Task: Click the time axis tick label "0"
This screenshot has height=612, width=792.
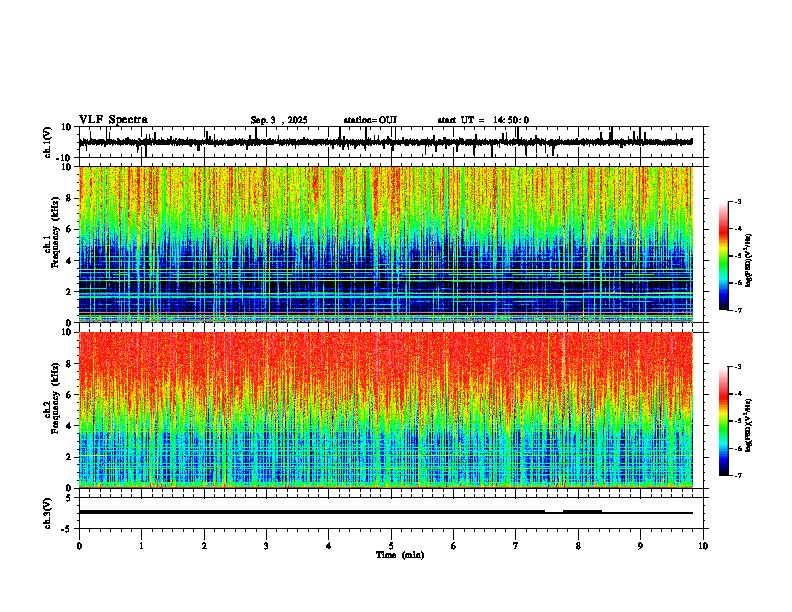Action: point(79,546)
